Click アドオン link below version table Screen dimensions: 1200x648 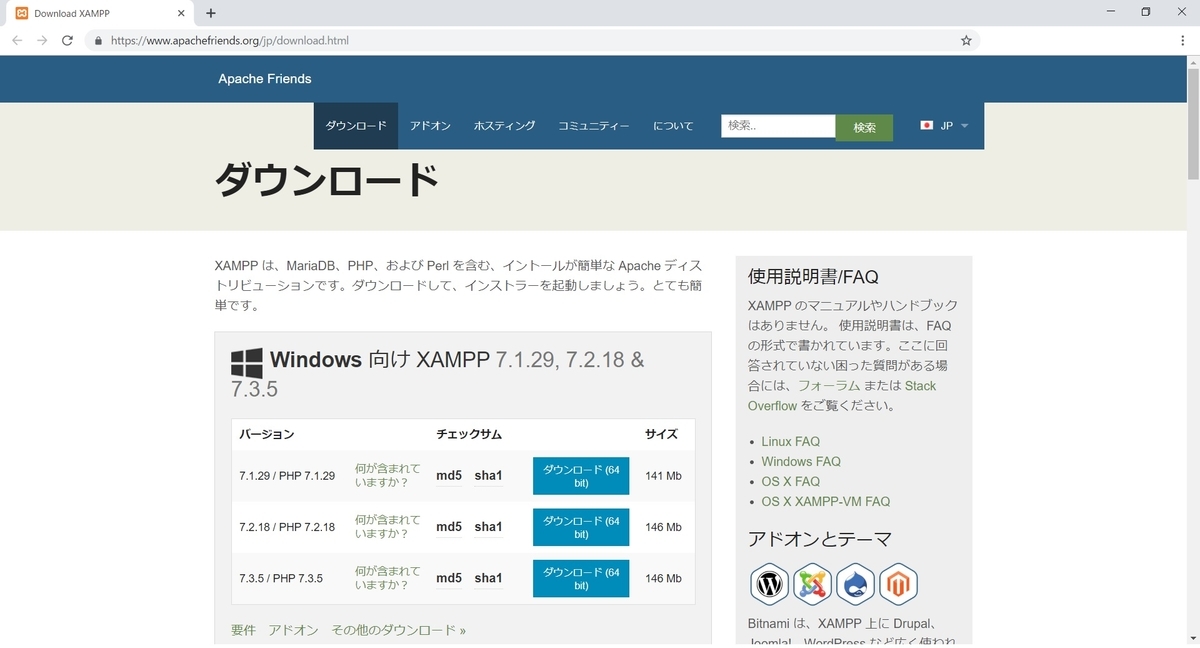click(293, 630)
